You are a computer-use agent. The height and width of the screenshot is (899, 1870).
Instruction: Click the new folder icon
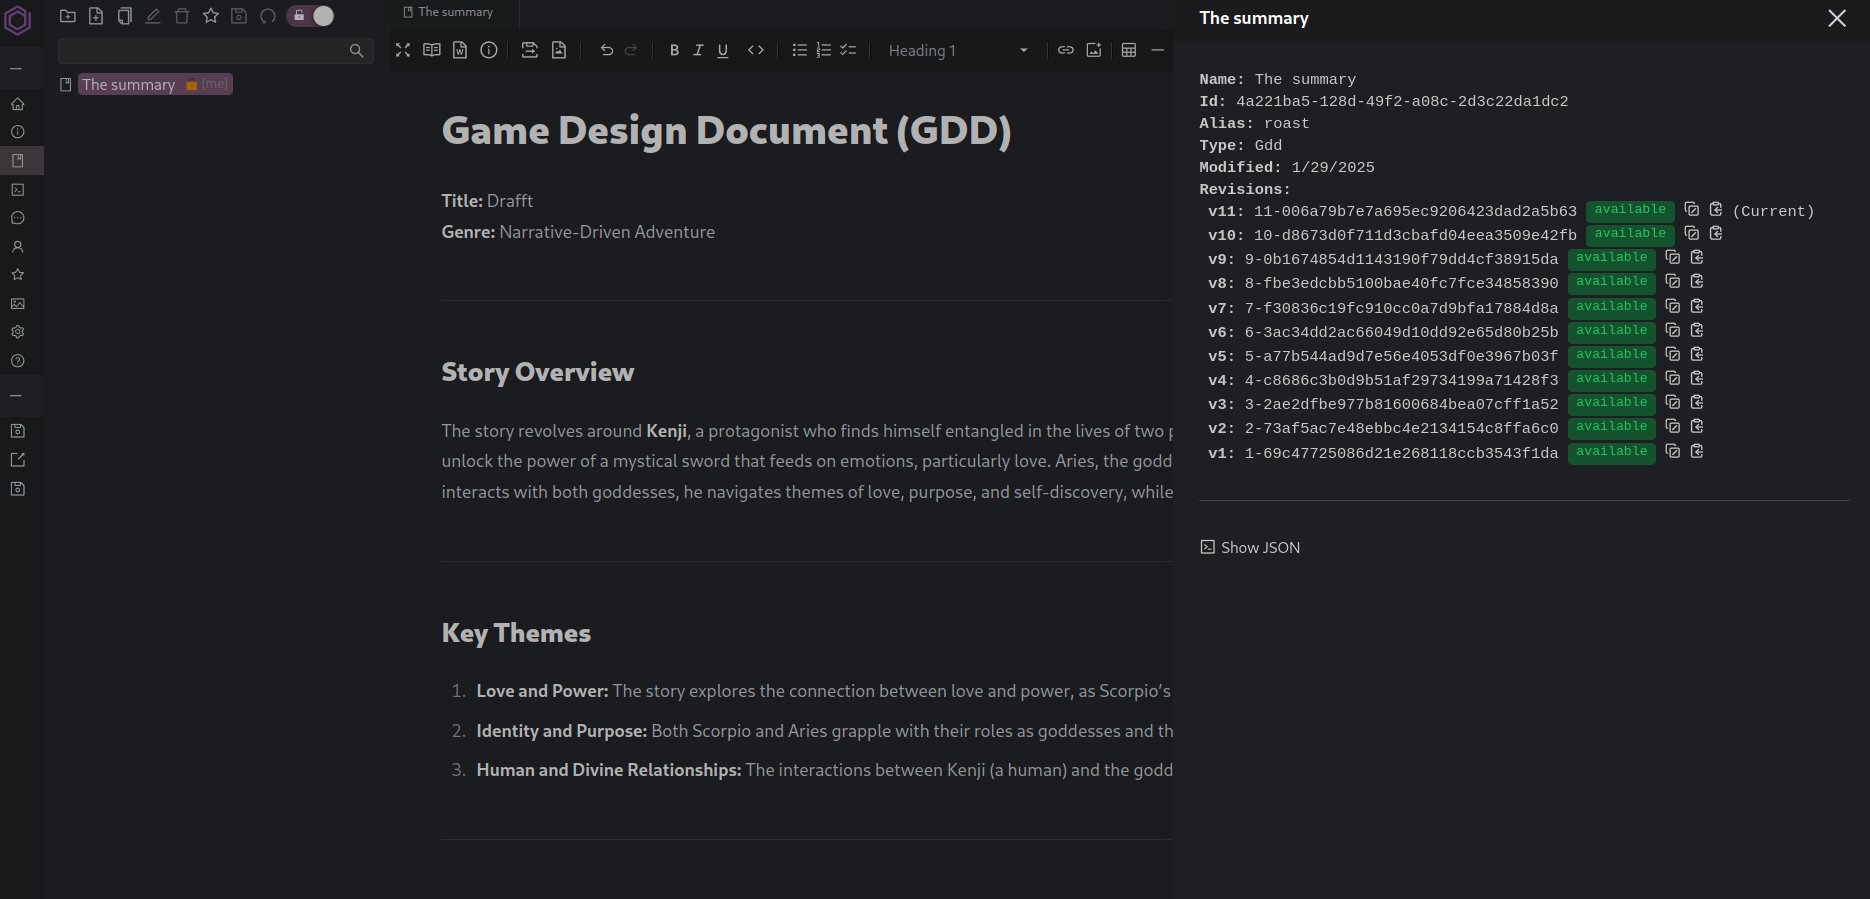68,16
